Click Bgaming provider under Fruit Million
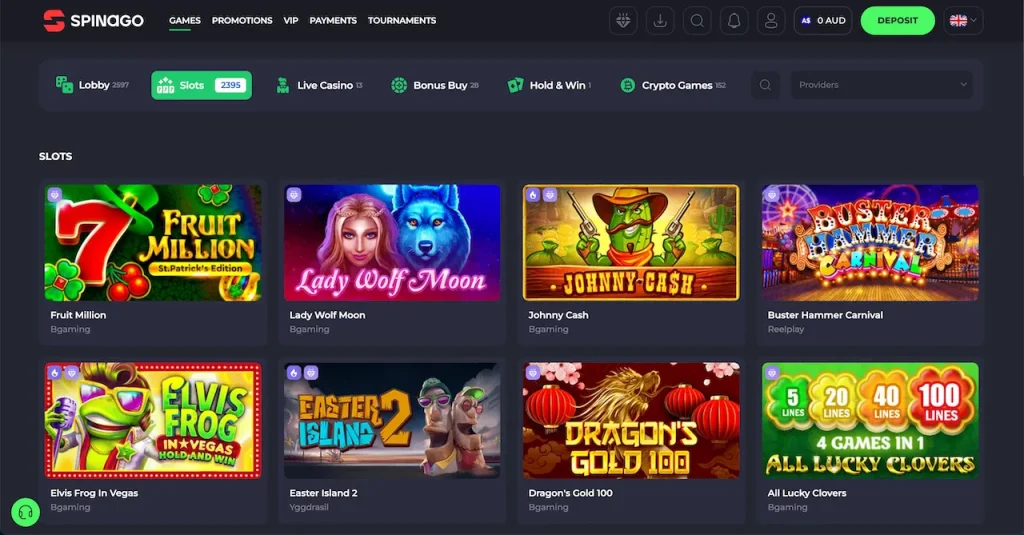 [70, 329]
